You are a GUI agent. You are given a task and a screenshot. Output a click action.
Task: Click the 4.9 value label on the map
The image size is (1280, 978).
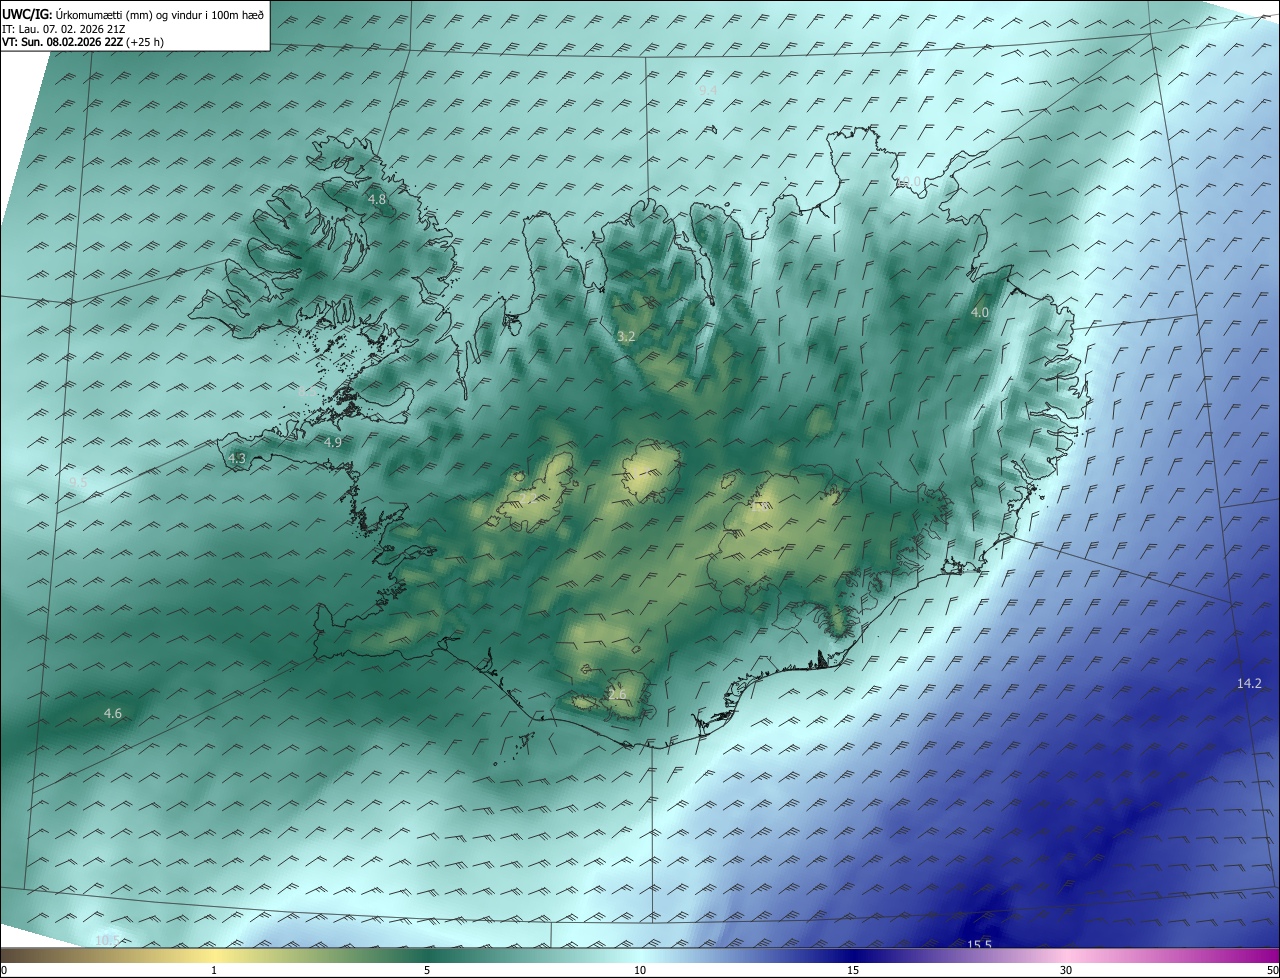point(333,442)
